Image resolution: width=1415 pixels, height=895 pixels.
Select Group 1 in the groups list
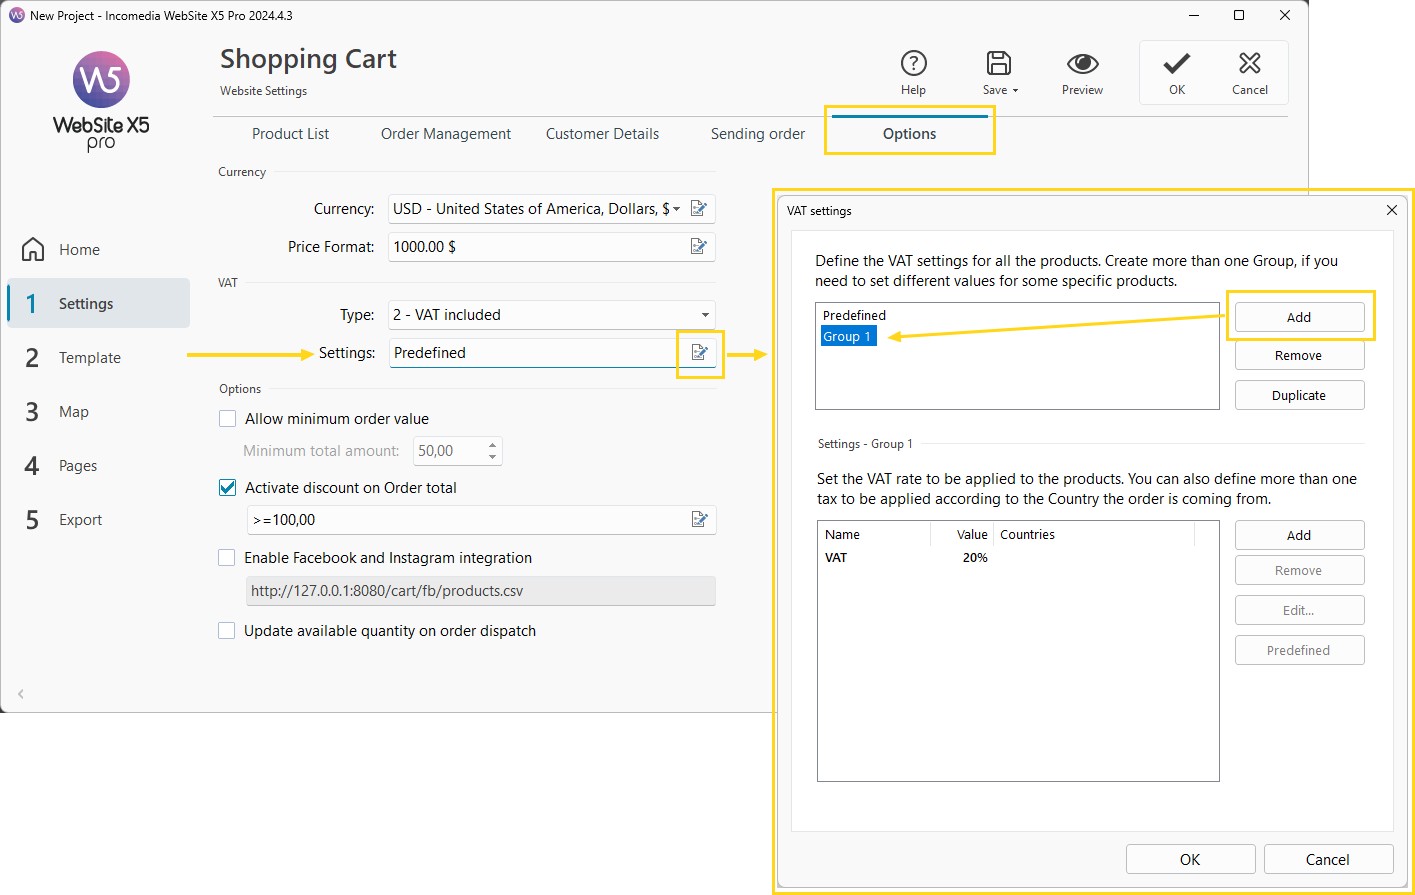[x=848, y=336]
